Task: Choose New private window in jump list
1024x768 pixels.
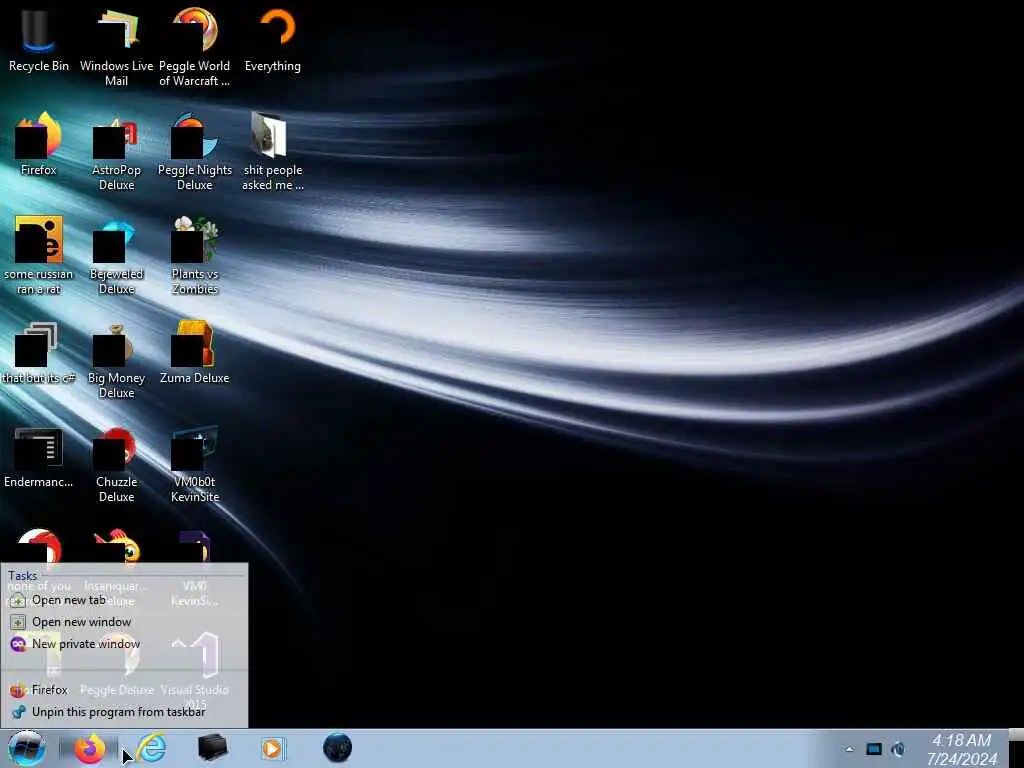Action: tap(124, 644)
